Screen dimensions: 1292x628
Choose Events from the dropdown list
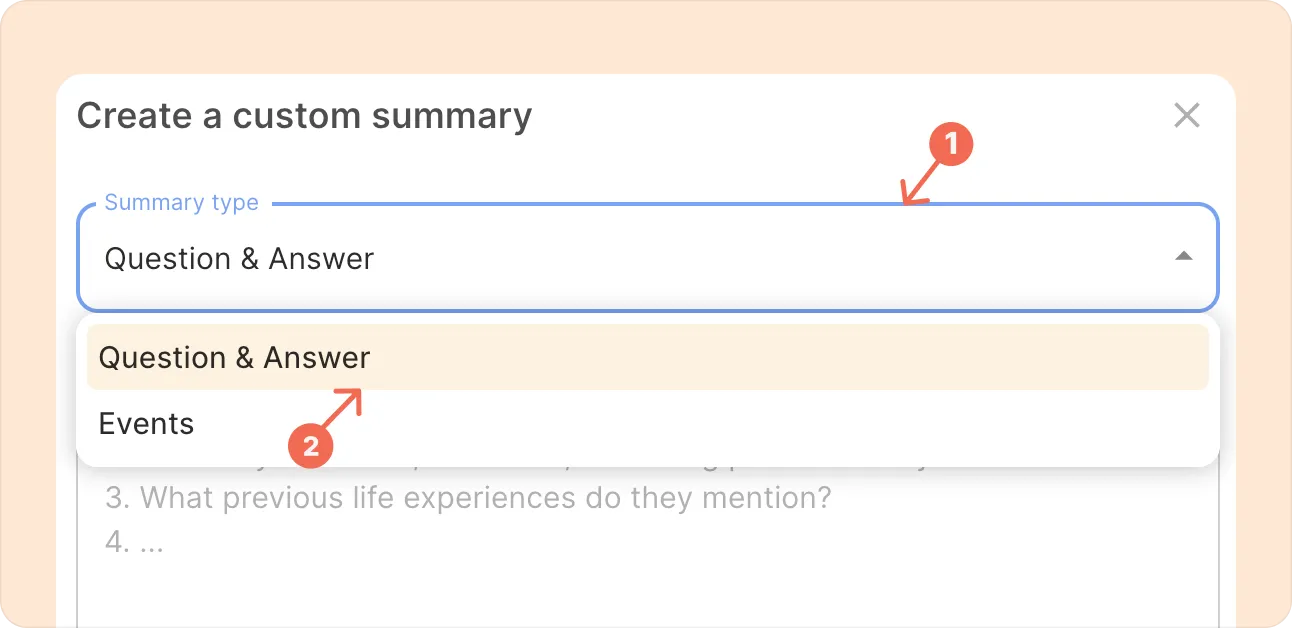coord(146,423)
